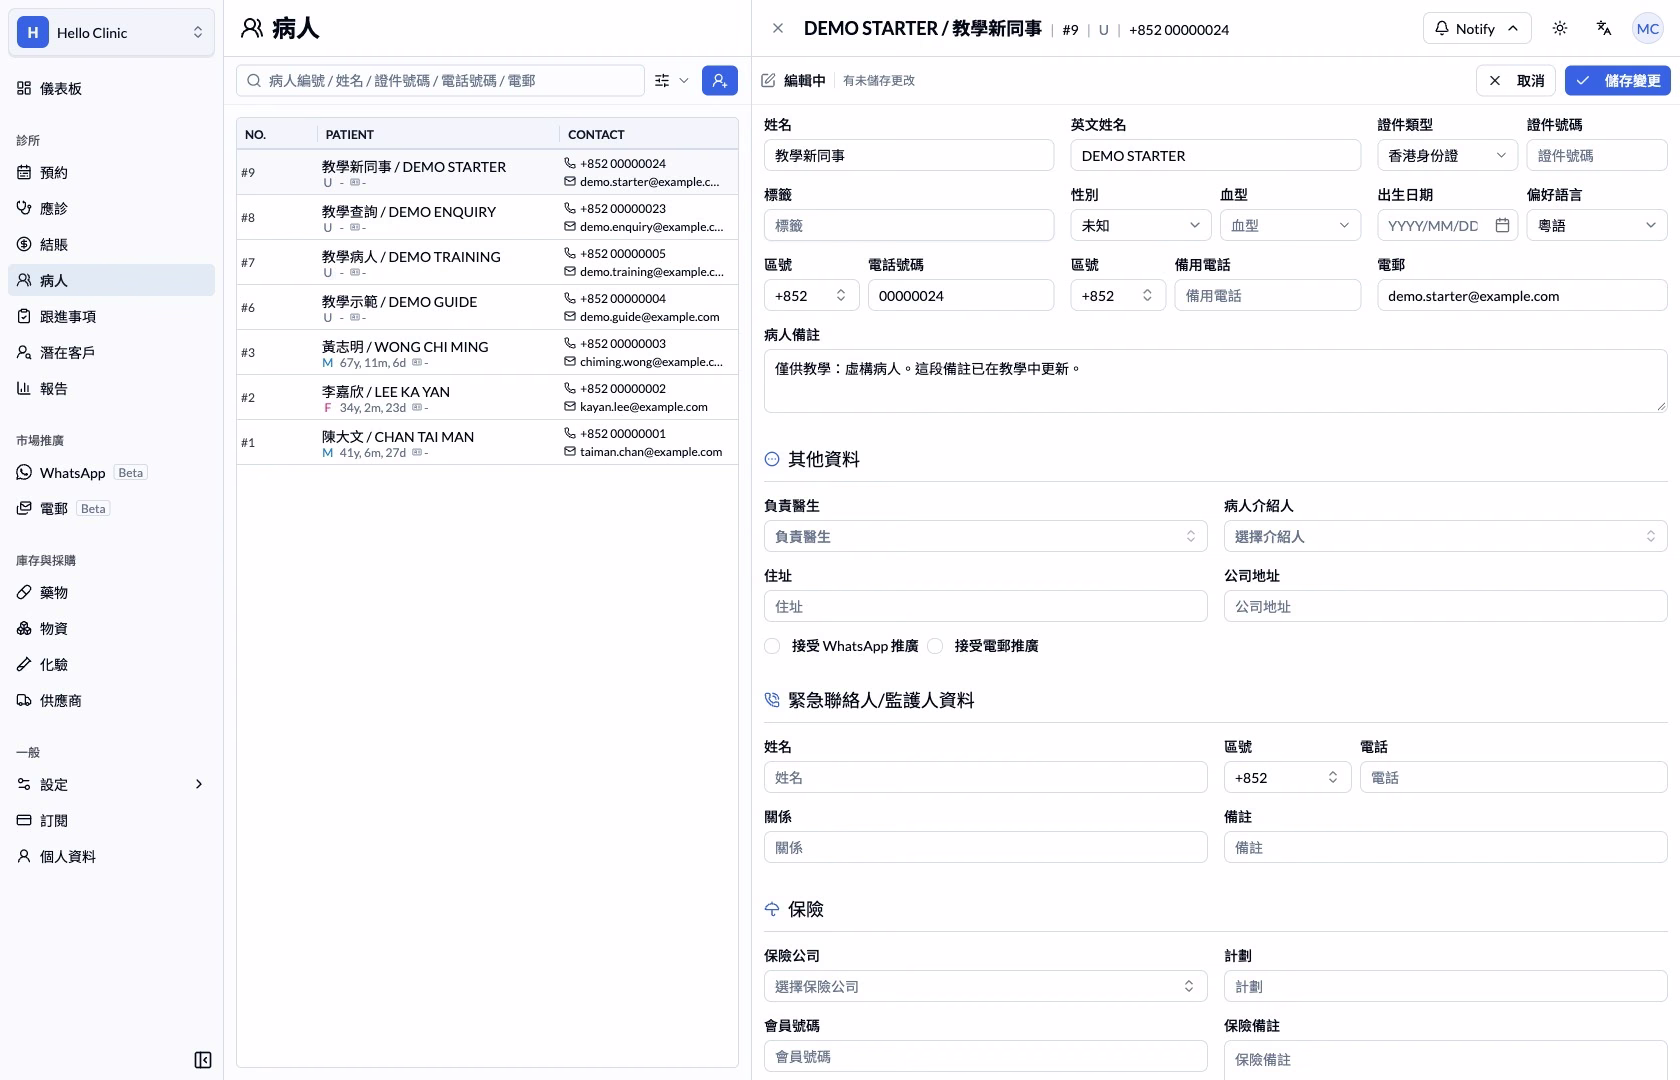Open the Notify dropdown button
This screenshot has height=1080, width=1680.
tap(1477, 29)
